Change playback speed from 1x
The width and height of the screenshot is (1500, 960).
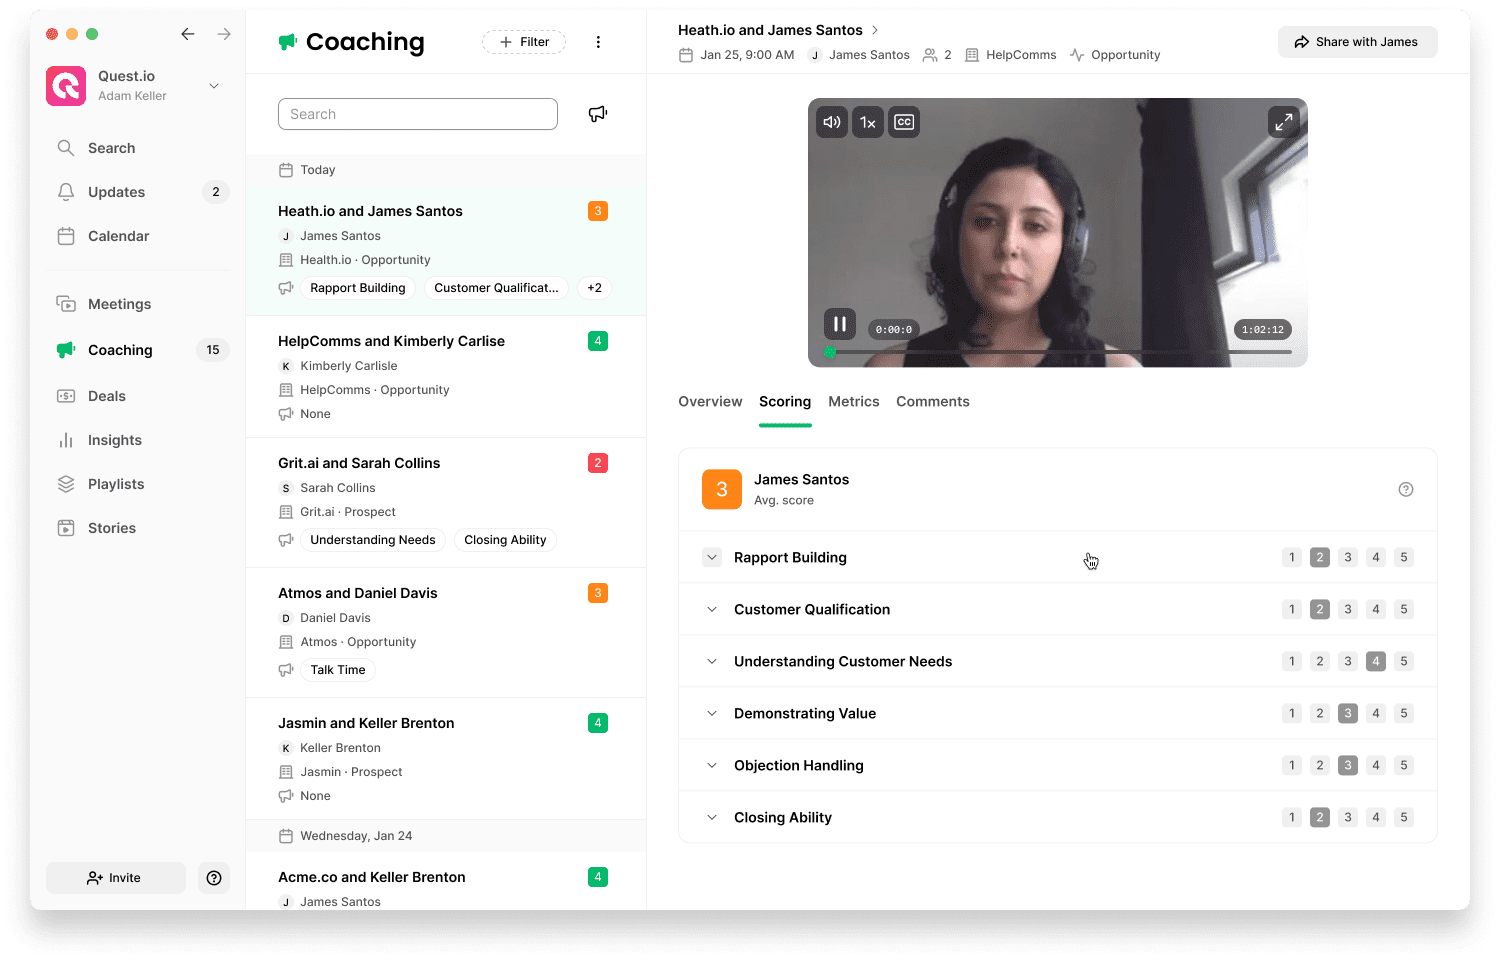[x=868, y=122]
